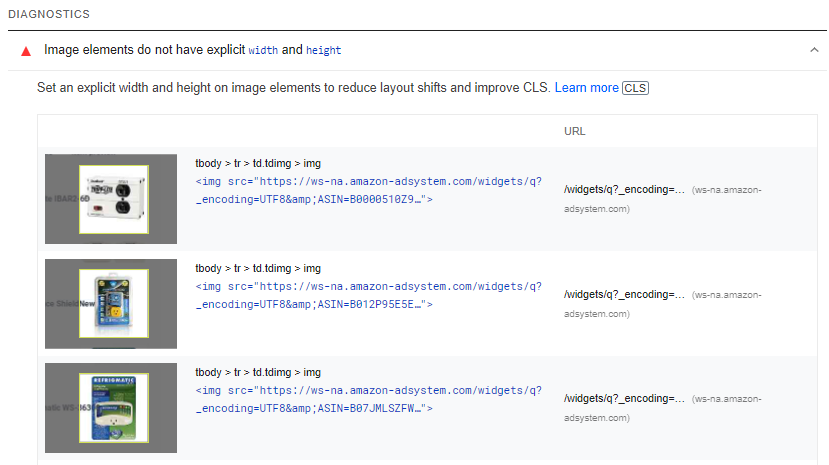
Task: Click the URL column header
Action: 574,132
